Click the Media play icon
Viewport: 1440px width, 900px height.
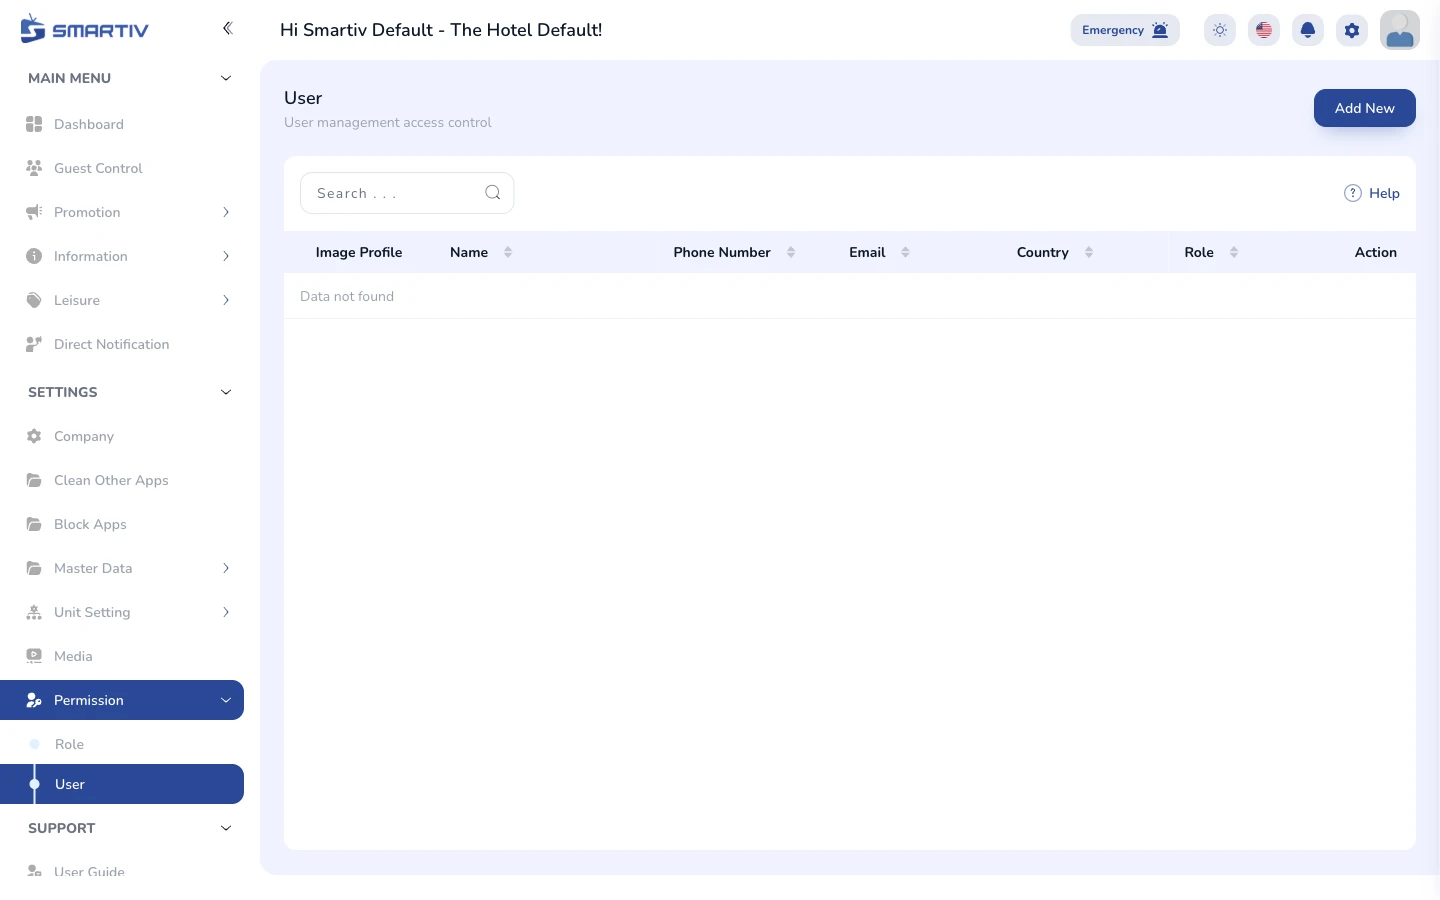pos(34,656)
